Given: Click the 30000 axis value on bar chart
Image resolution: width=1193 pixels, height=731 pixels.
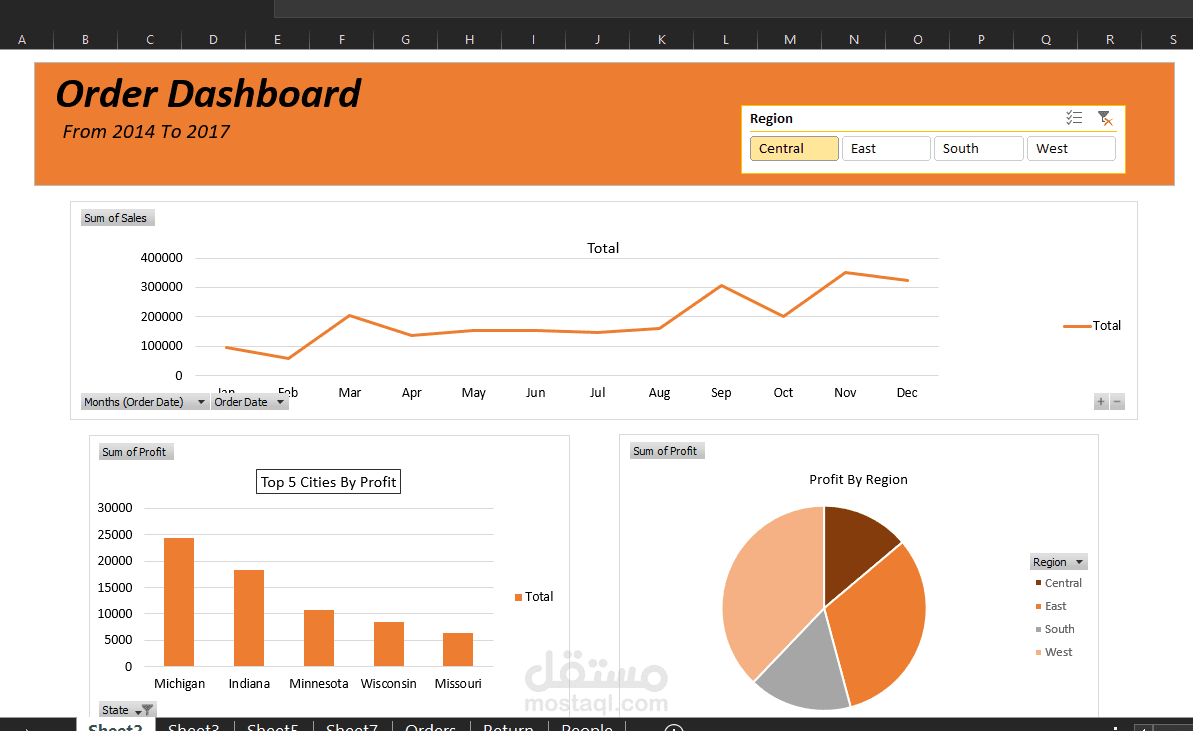Looking at the screenshot, I should coord(115,507).
